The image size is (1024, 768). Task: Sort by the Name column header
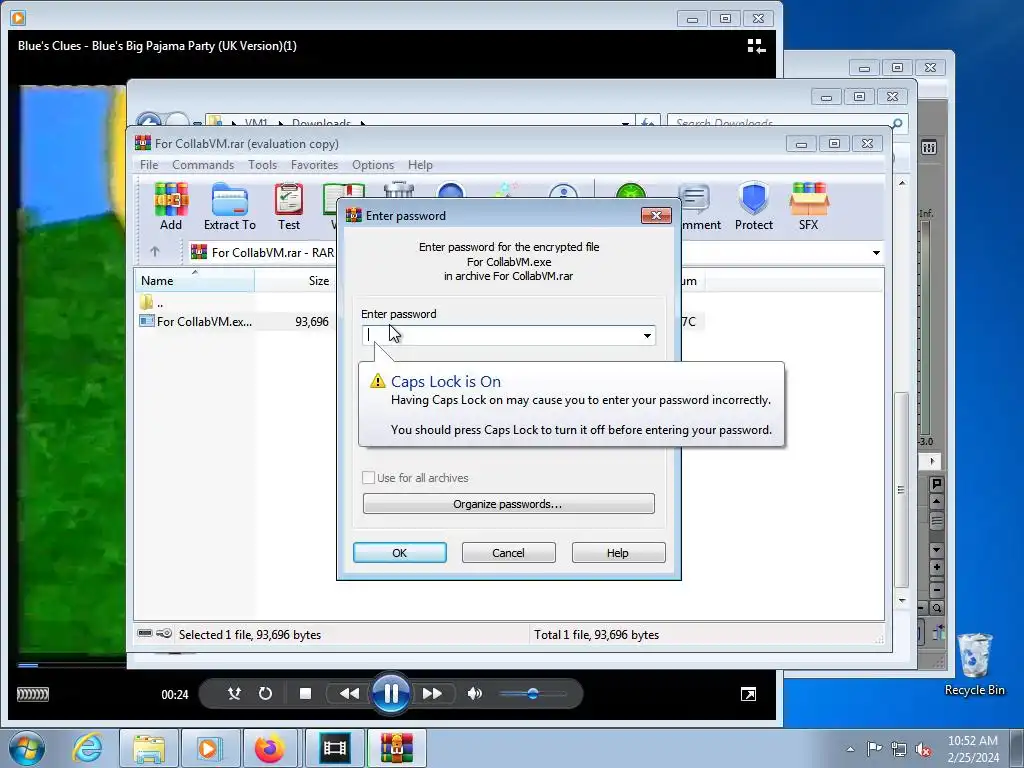coord(194,280)
